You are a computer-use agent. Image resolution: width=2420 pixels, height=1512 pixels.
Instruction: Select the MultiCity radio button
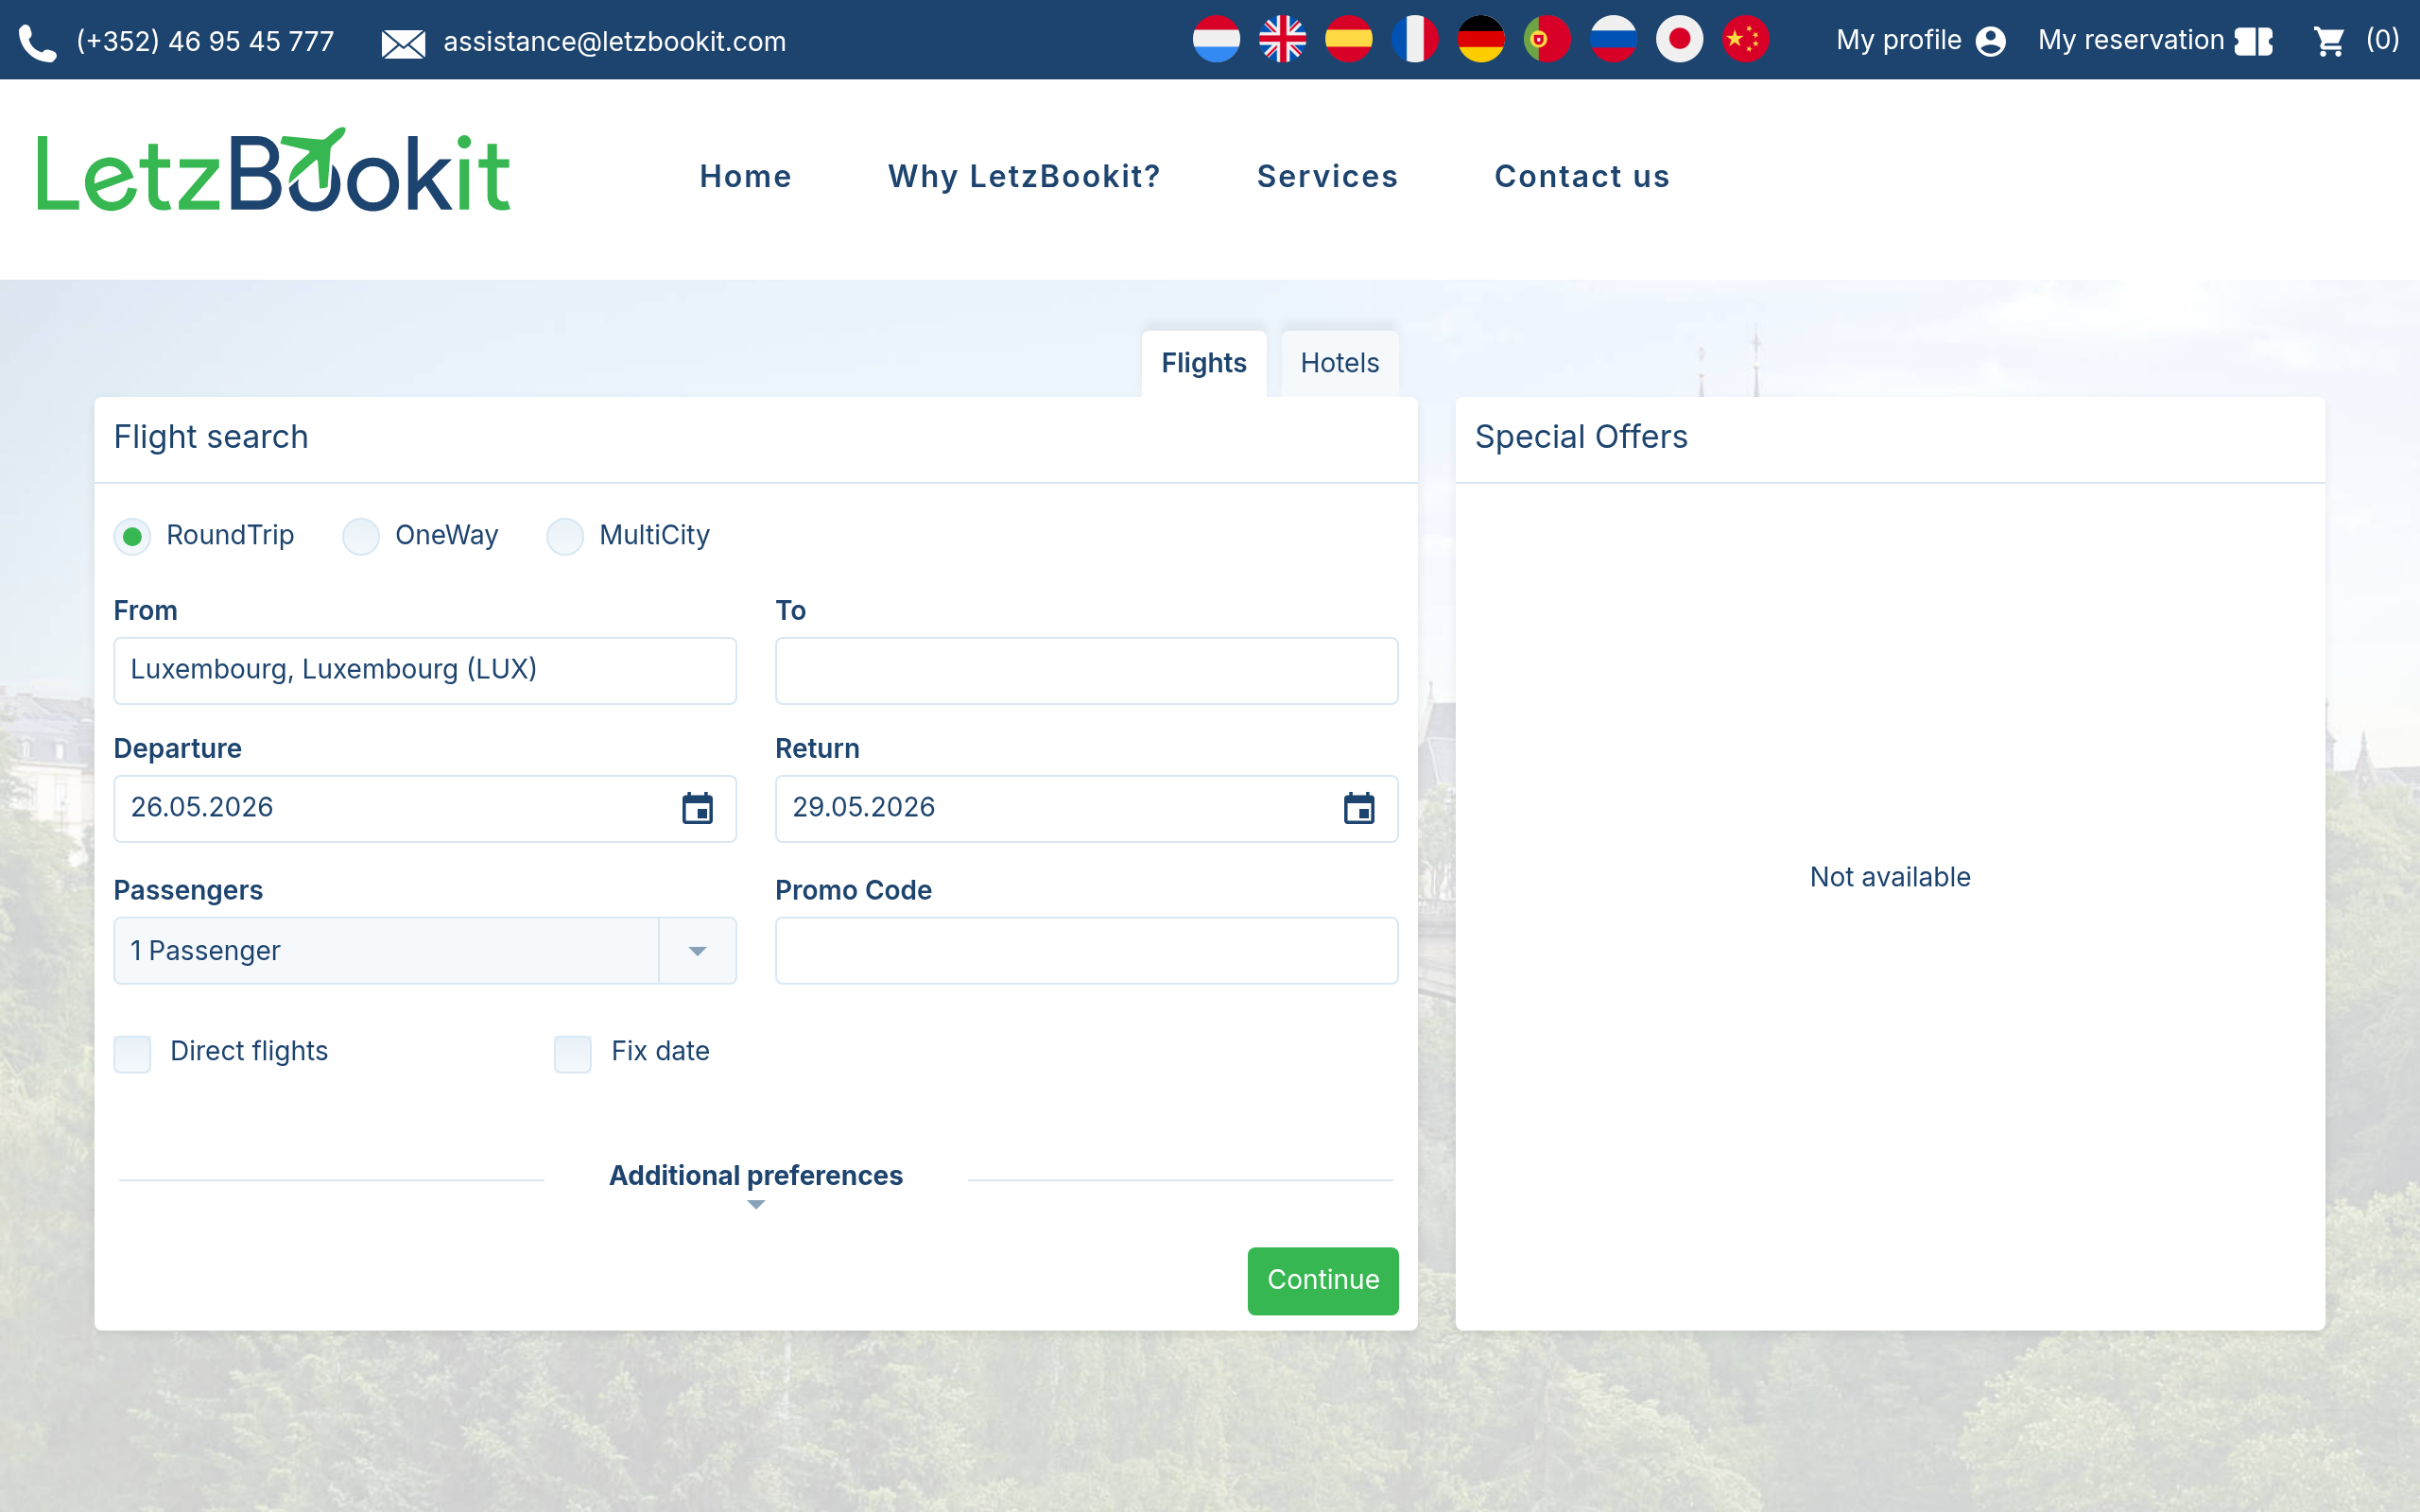point(565,536)
